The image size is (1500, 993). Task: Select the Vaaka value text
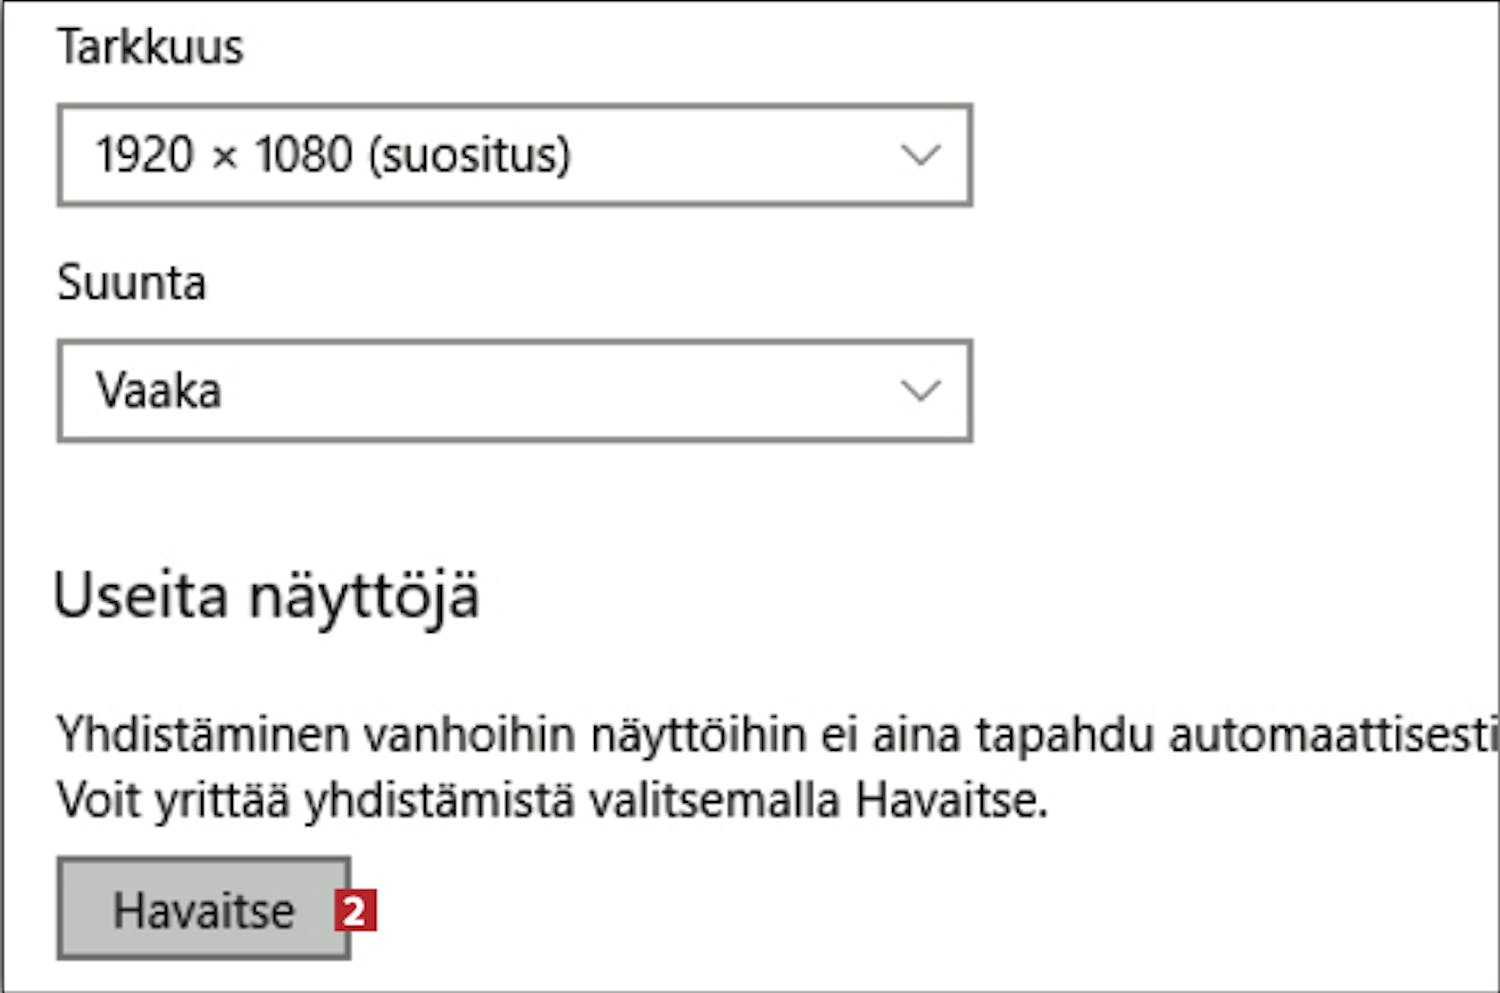click(158, 390)
